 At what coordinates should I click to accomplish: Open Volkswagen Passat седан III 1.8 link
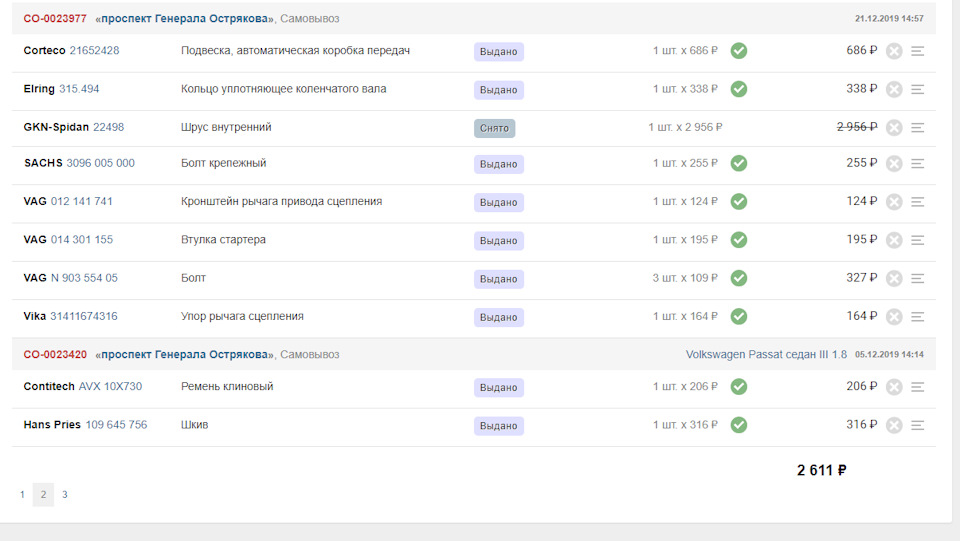(x=766, y=355)
